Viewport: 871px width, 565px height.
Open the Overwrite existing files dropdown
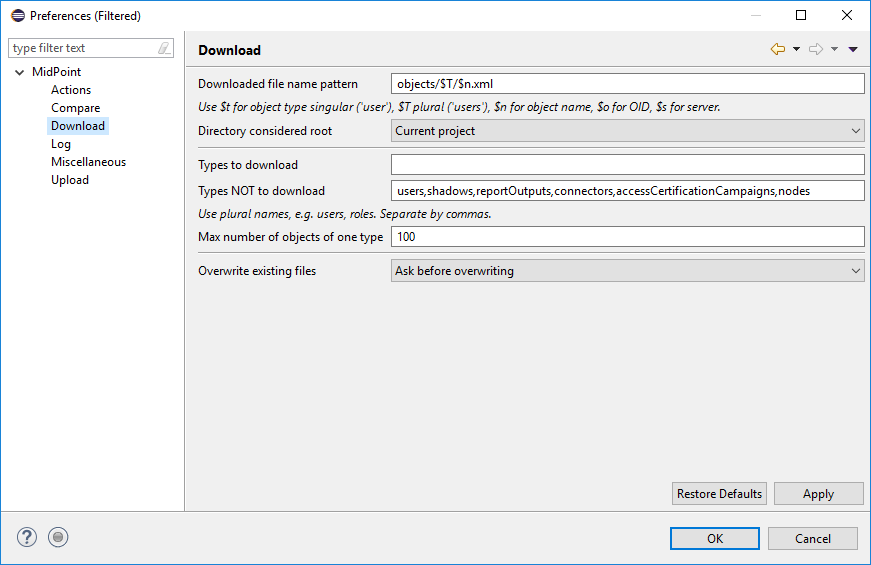click(x=627, y=271)
